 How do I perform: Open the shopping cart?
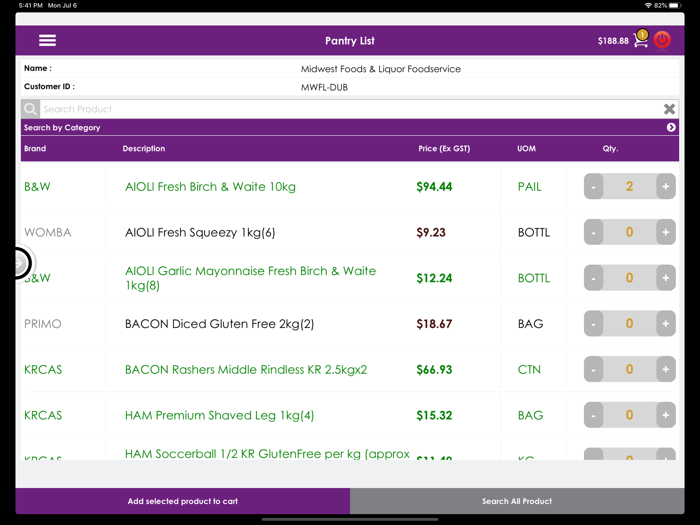(x=640, y=40)
